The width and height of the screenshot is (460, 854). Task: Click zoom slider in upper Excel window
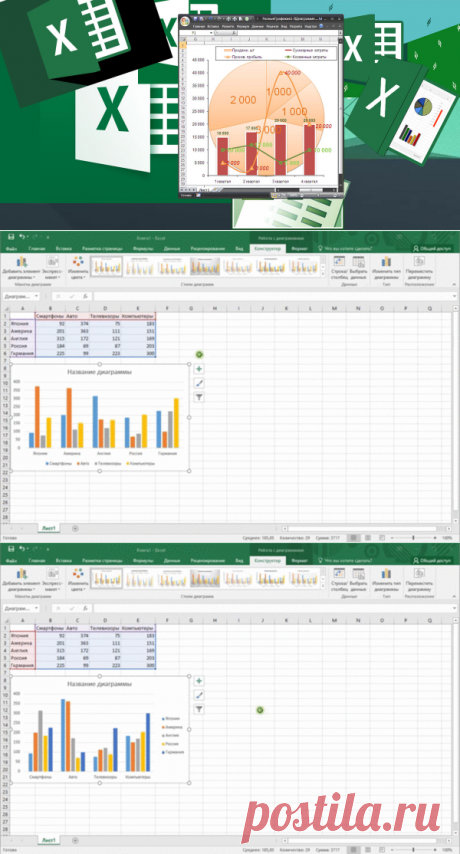pyautogui.click(x=413, y=538)
